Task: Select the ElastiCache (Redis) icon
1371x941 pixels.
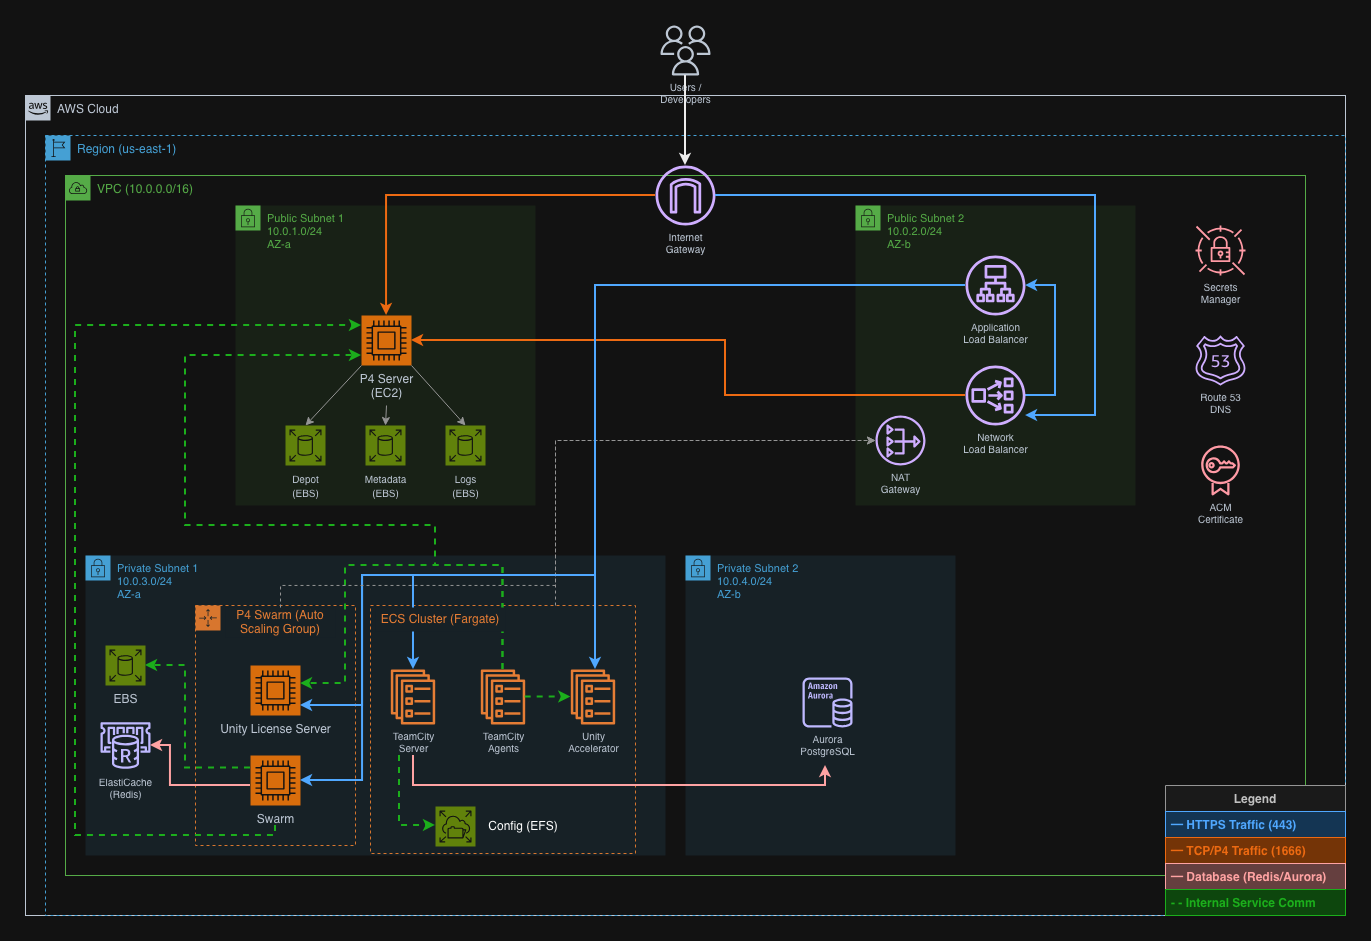Action: 125,746
